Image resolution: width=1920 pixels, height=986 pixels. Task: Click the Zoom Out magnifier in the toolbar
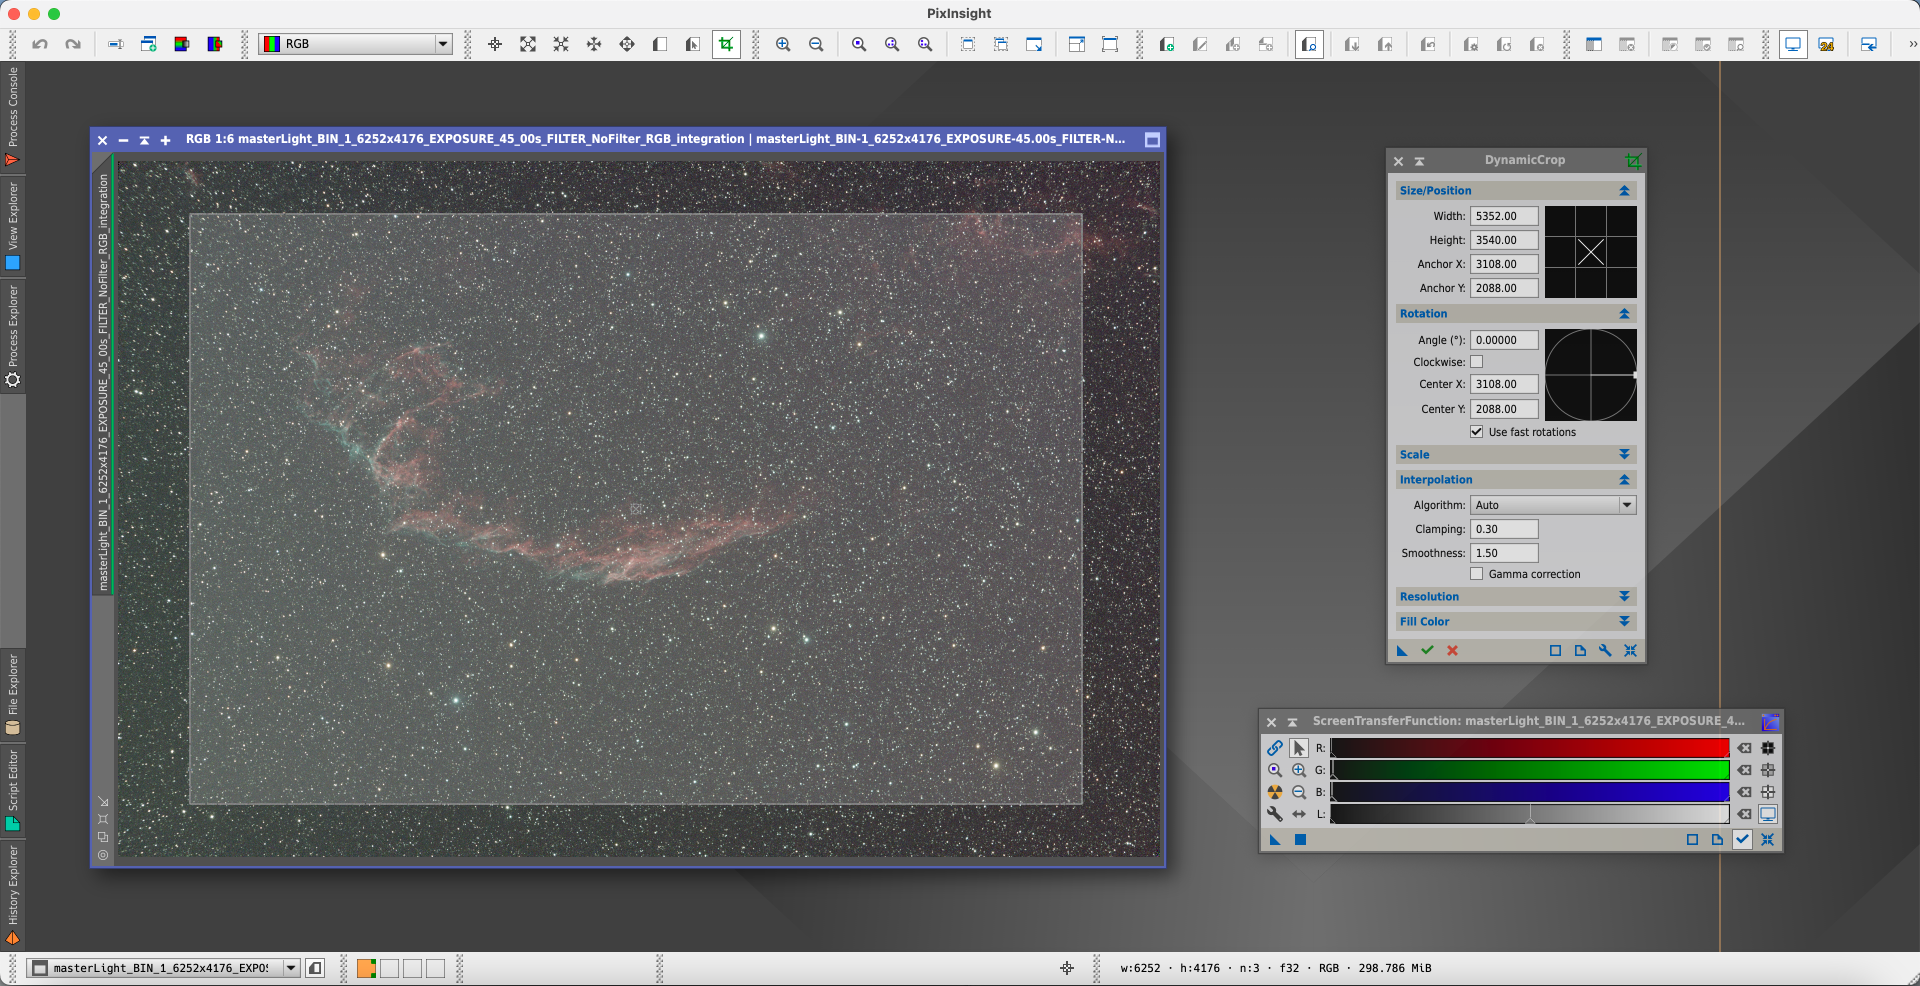[x=816, y=44]
